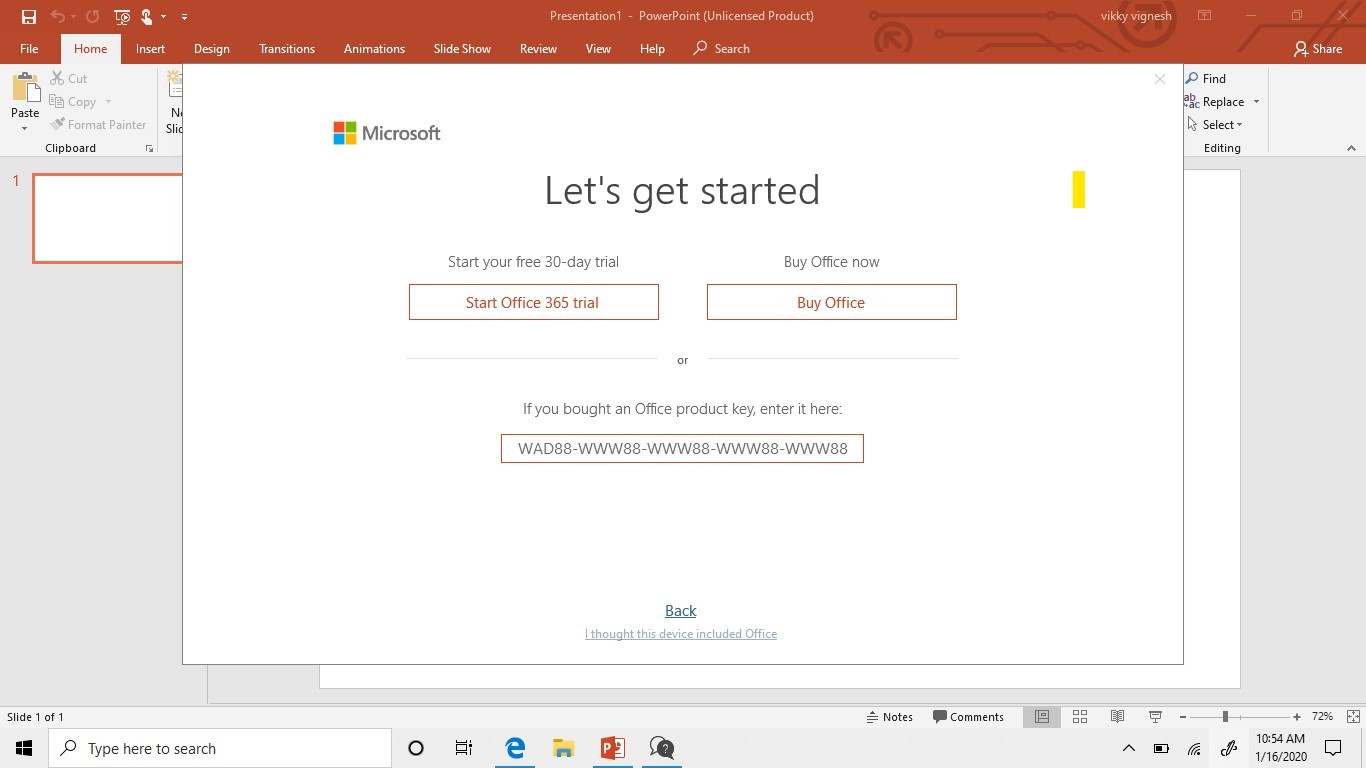
Task: Select slide 1 thumbnail
Action: (108, 218)
